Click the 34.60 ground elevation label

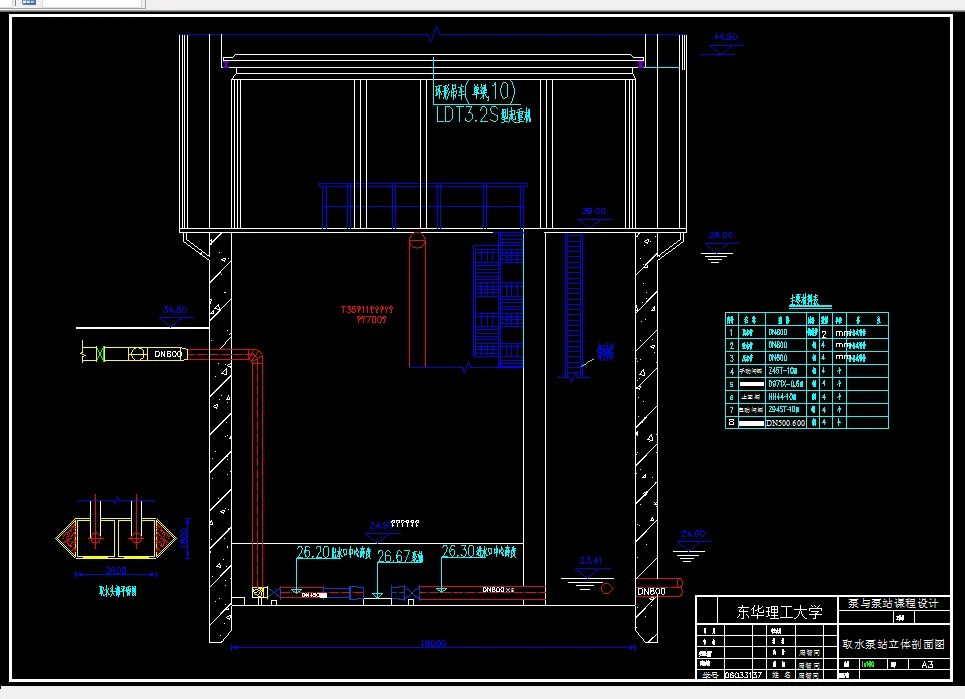[175, 310]
